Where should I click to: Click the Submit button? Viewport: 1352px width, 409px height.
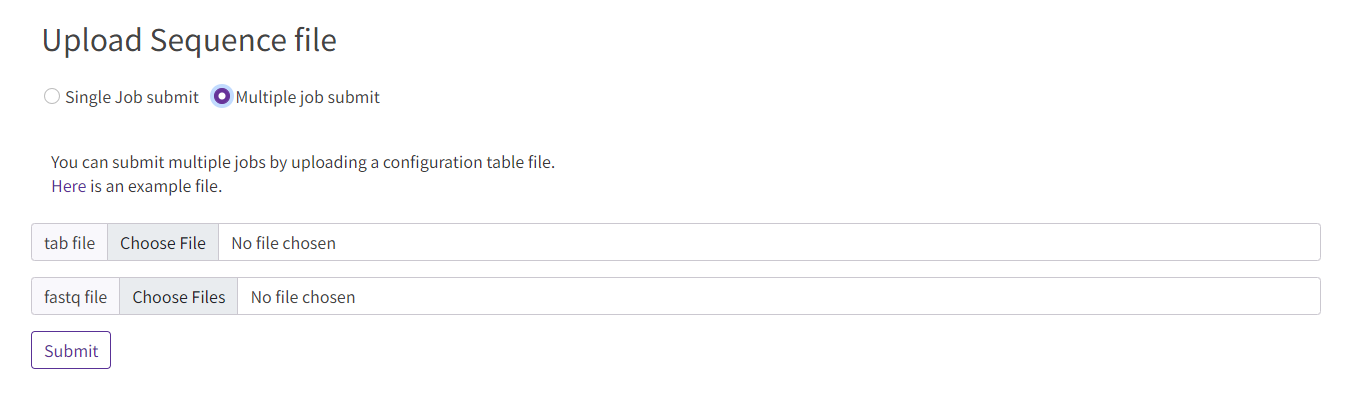click(71, 351)
